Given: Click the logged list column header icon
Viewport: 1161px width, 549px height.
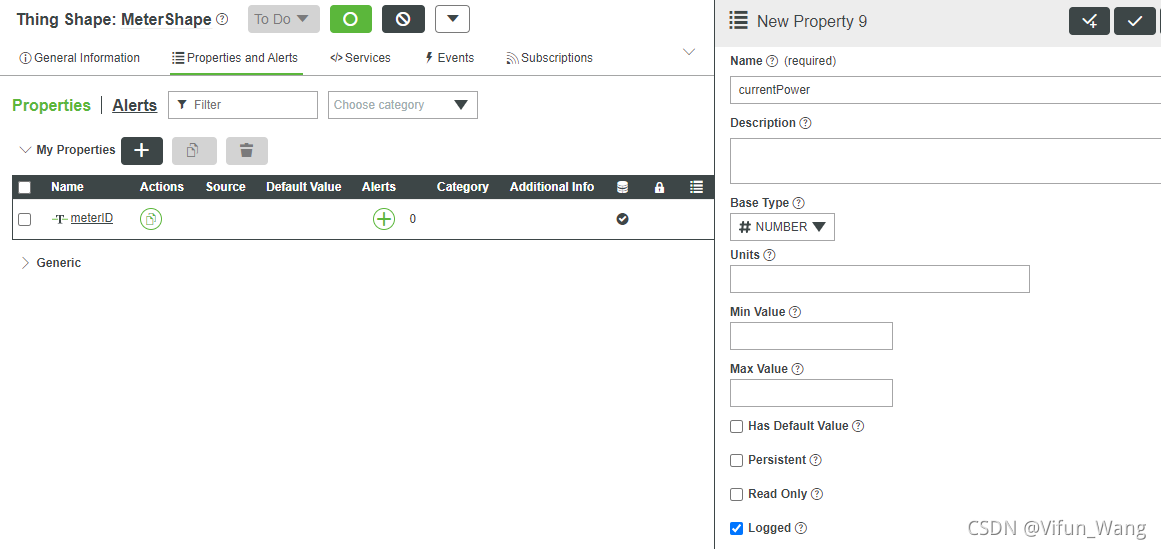Looking at the screenshot, I should pyautogui.click(x=696, y=187).
